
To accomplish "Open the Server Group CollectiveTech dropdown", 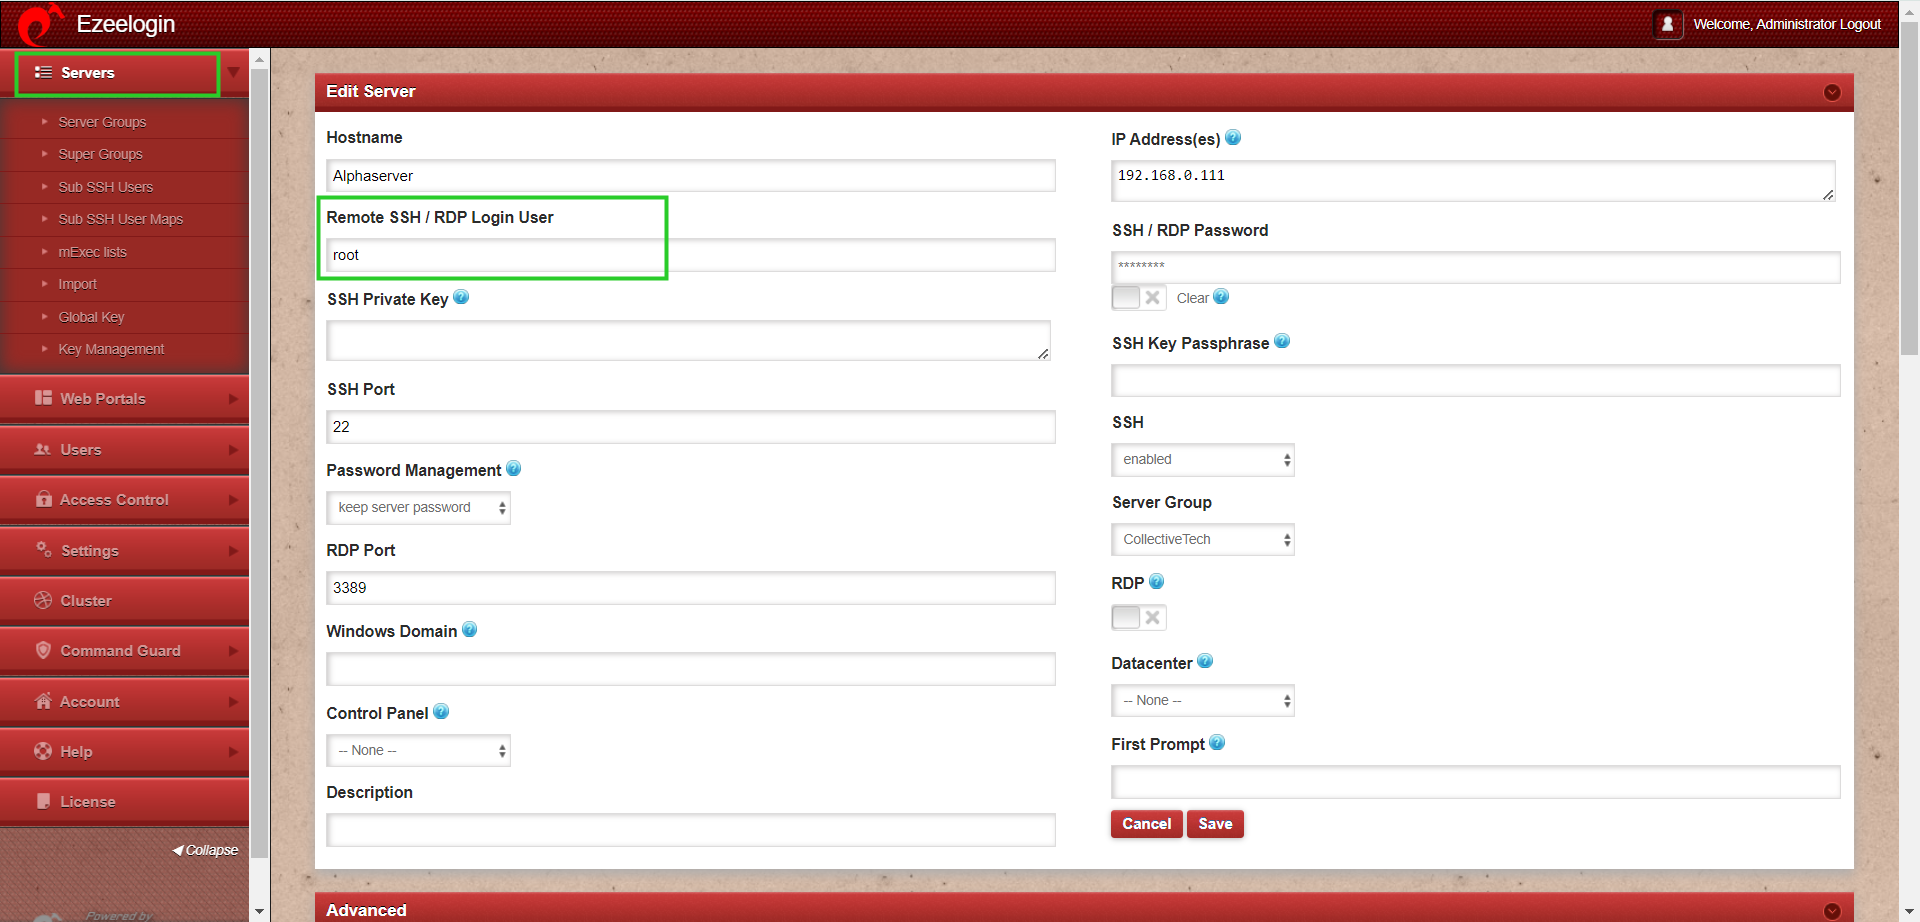I will point(1203,540).
